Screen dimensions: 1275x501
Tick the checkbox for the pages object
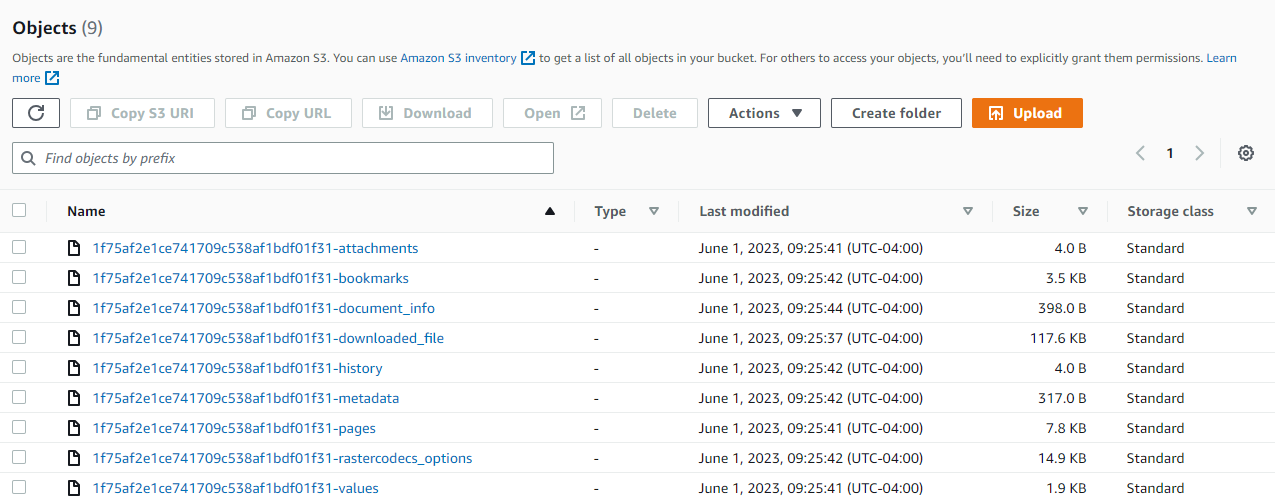(19, 428)
